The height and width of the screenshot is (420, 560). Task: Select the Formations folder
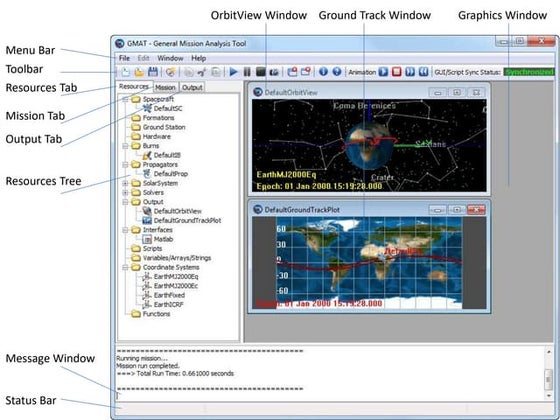[x=158, y=118]
